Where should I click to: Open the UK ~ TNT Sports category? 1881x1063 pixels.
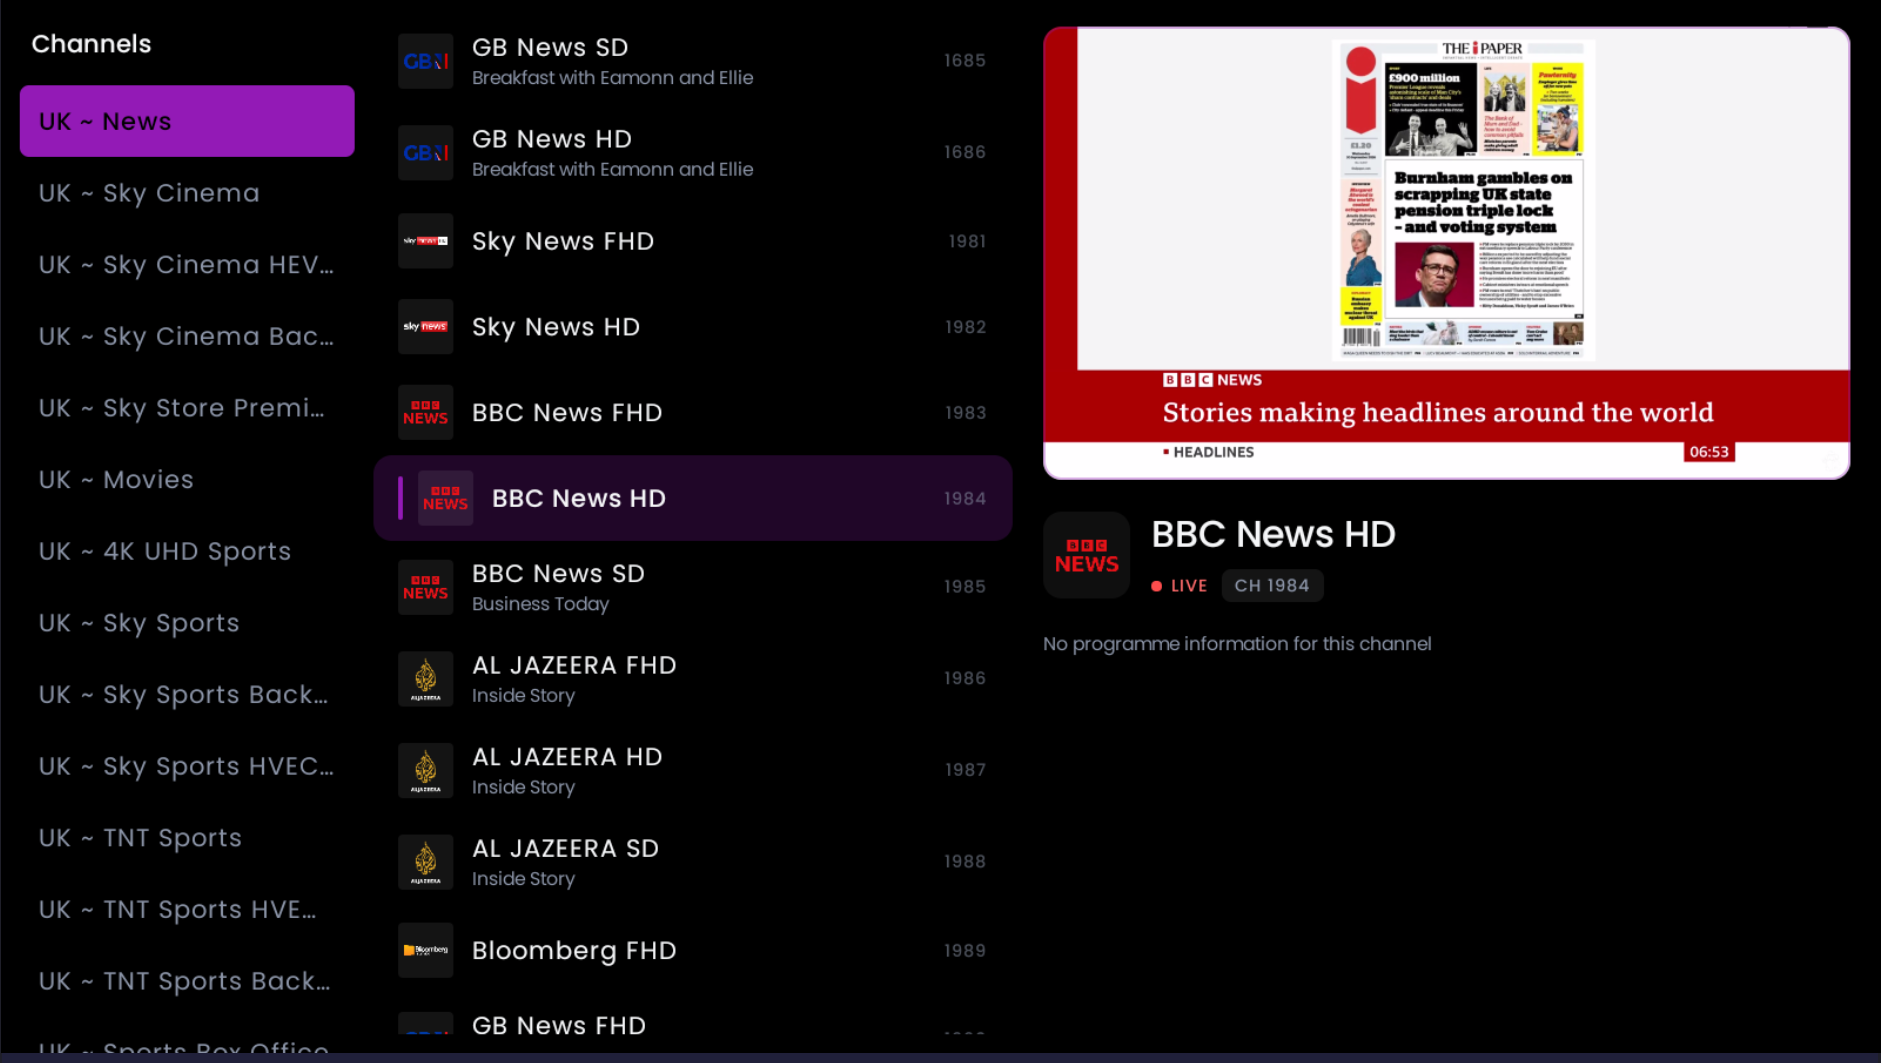[187, 838]
